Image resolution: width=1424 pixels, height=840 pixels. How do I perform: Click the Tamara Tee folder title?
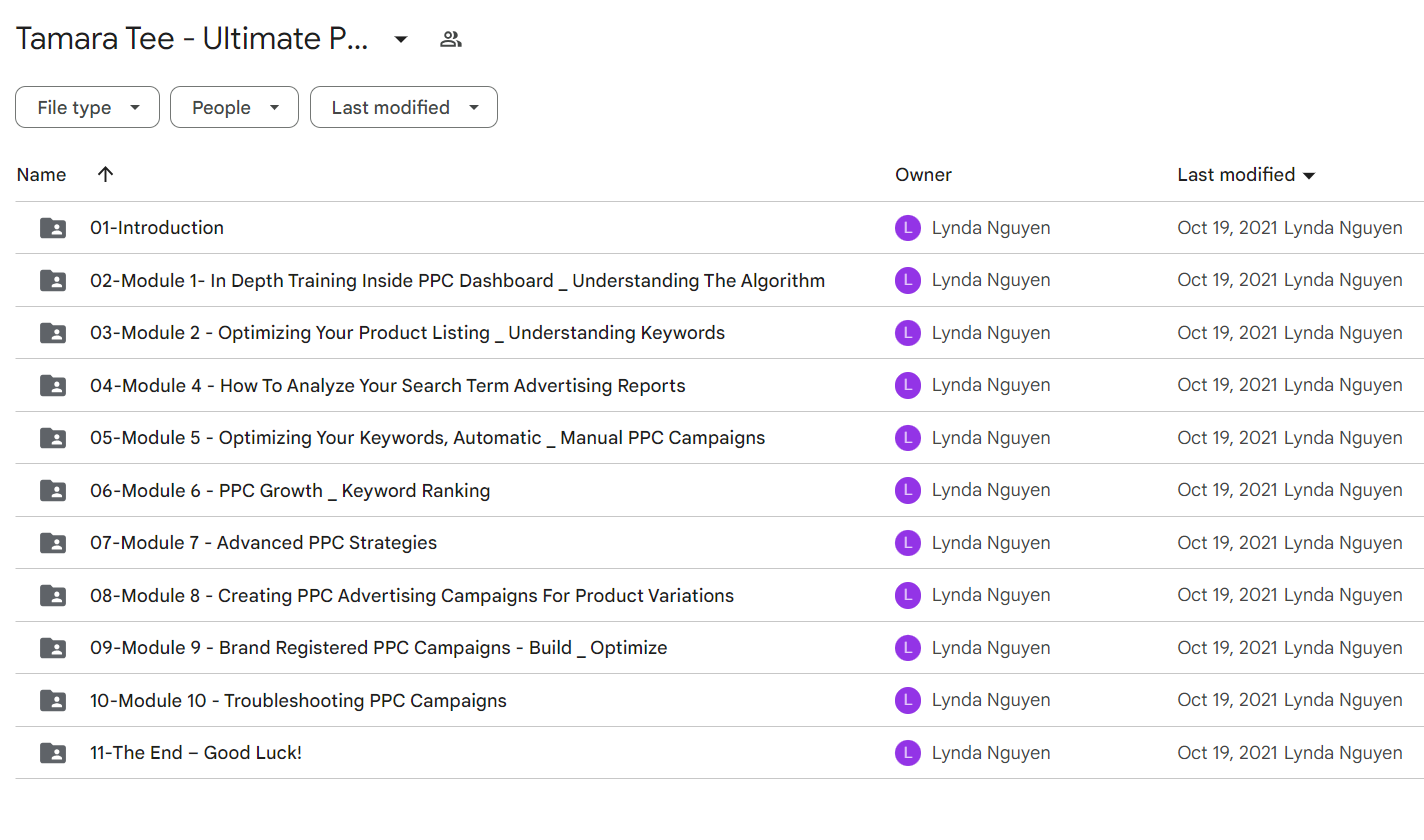(x=192, y=39)
